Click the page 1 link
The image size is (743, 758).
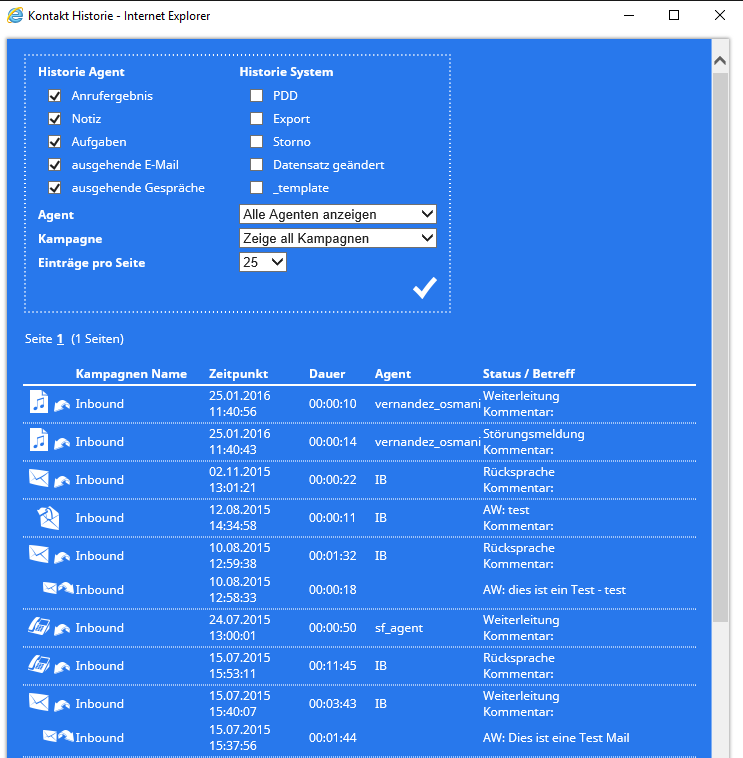tap(60, 339)
